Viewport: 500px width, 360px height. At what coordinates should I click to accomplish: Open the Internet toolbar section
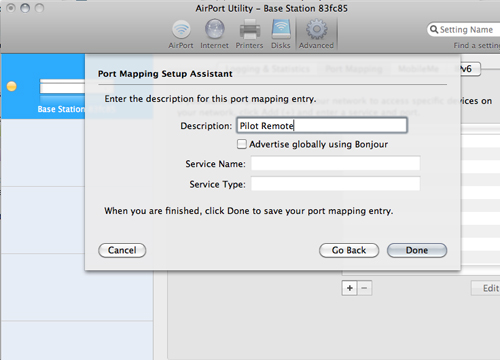tap(214, 35)
